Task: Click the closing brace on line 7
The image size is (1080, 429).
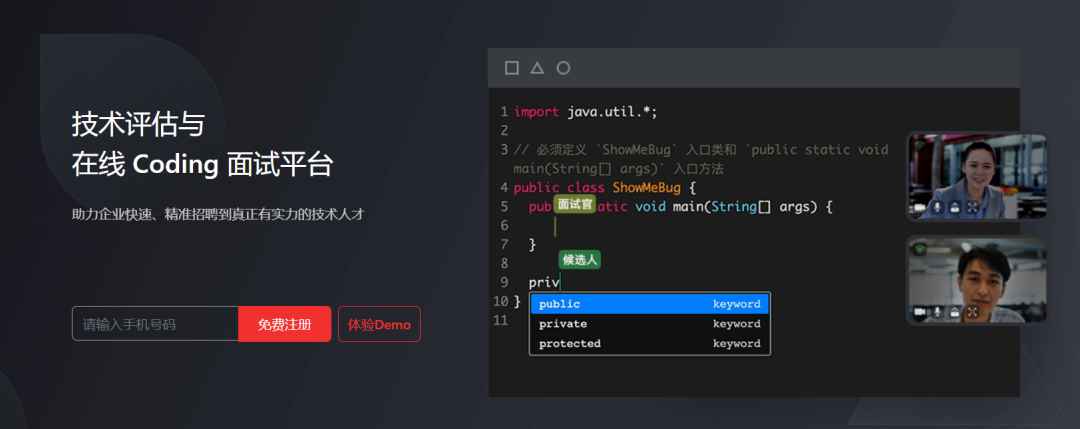Action: point(532,244)
